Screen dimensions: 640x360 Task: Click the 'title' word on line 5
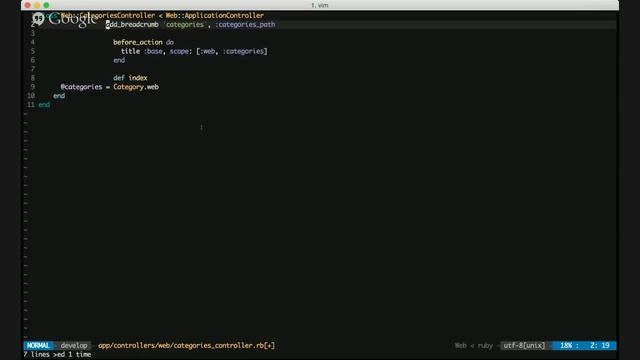point(130,51)
